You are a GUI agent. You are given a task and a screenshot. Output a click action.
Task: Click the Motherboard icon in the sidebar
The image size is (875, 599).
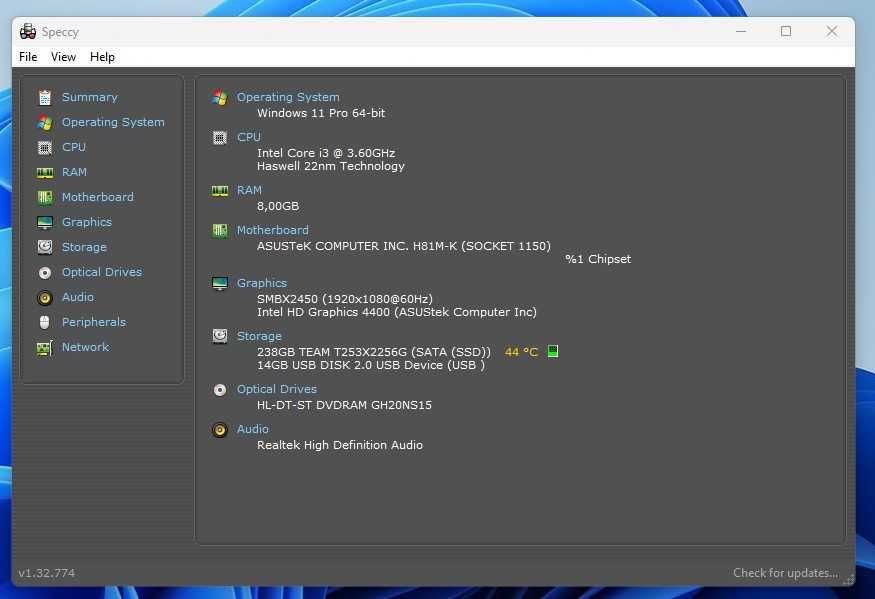click(x=45, y=197)
